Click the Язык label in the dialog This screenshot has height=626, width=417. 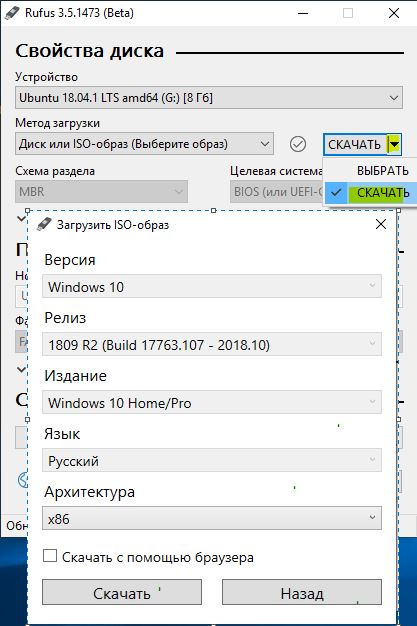coord(62,434)
